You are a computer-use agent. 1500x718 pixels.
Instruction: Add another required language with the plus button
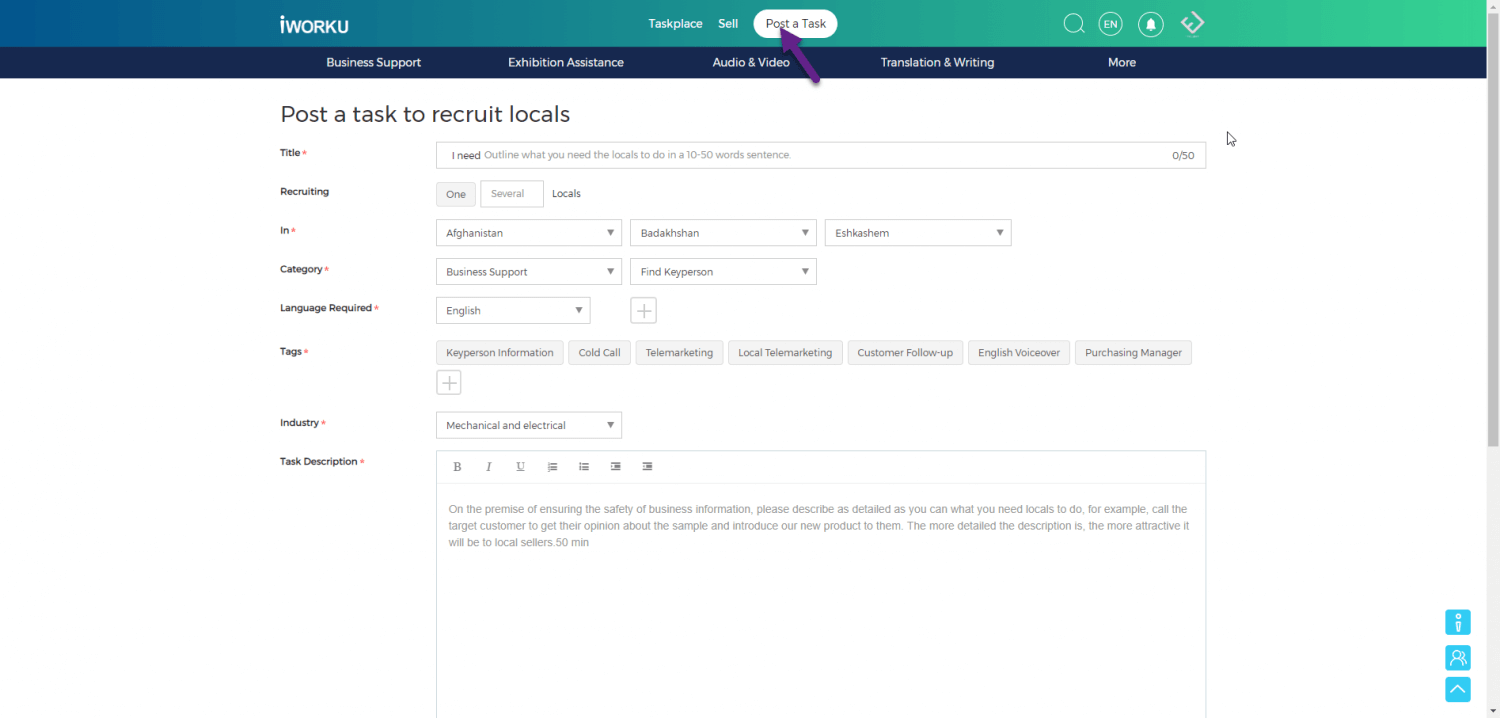pos(643,310)
